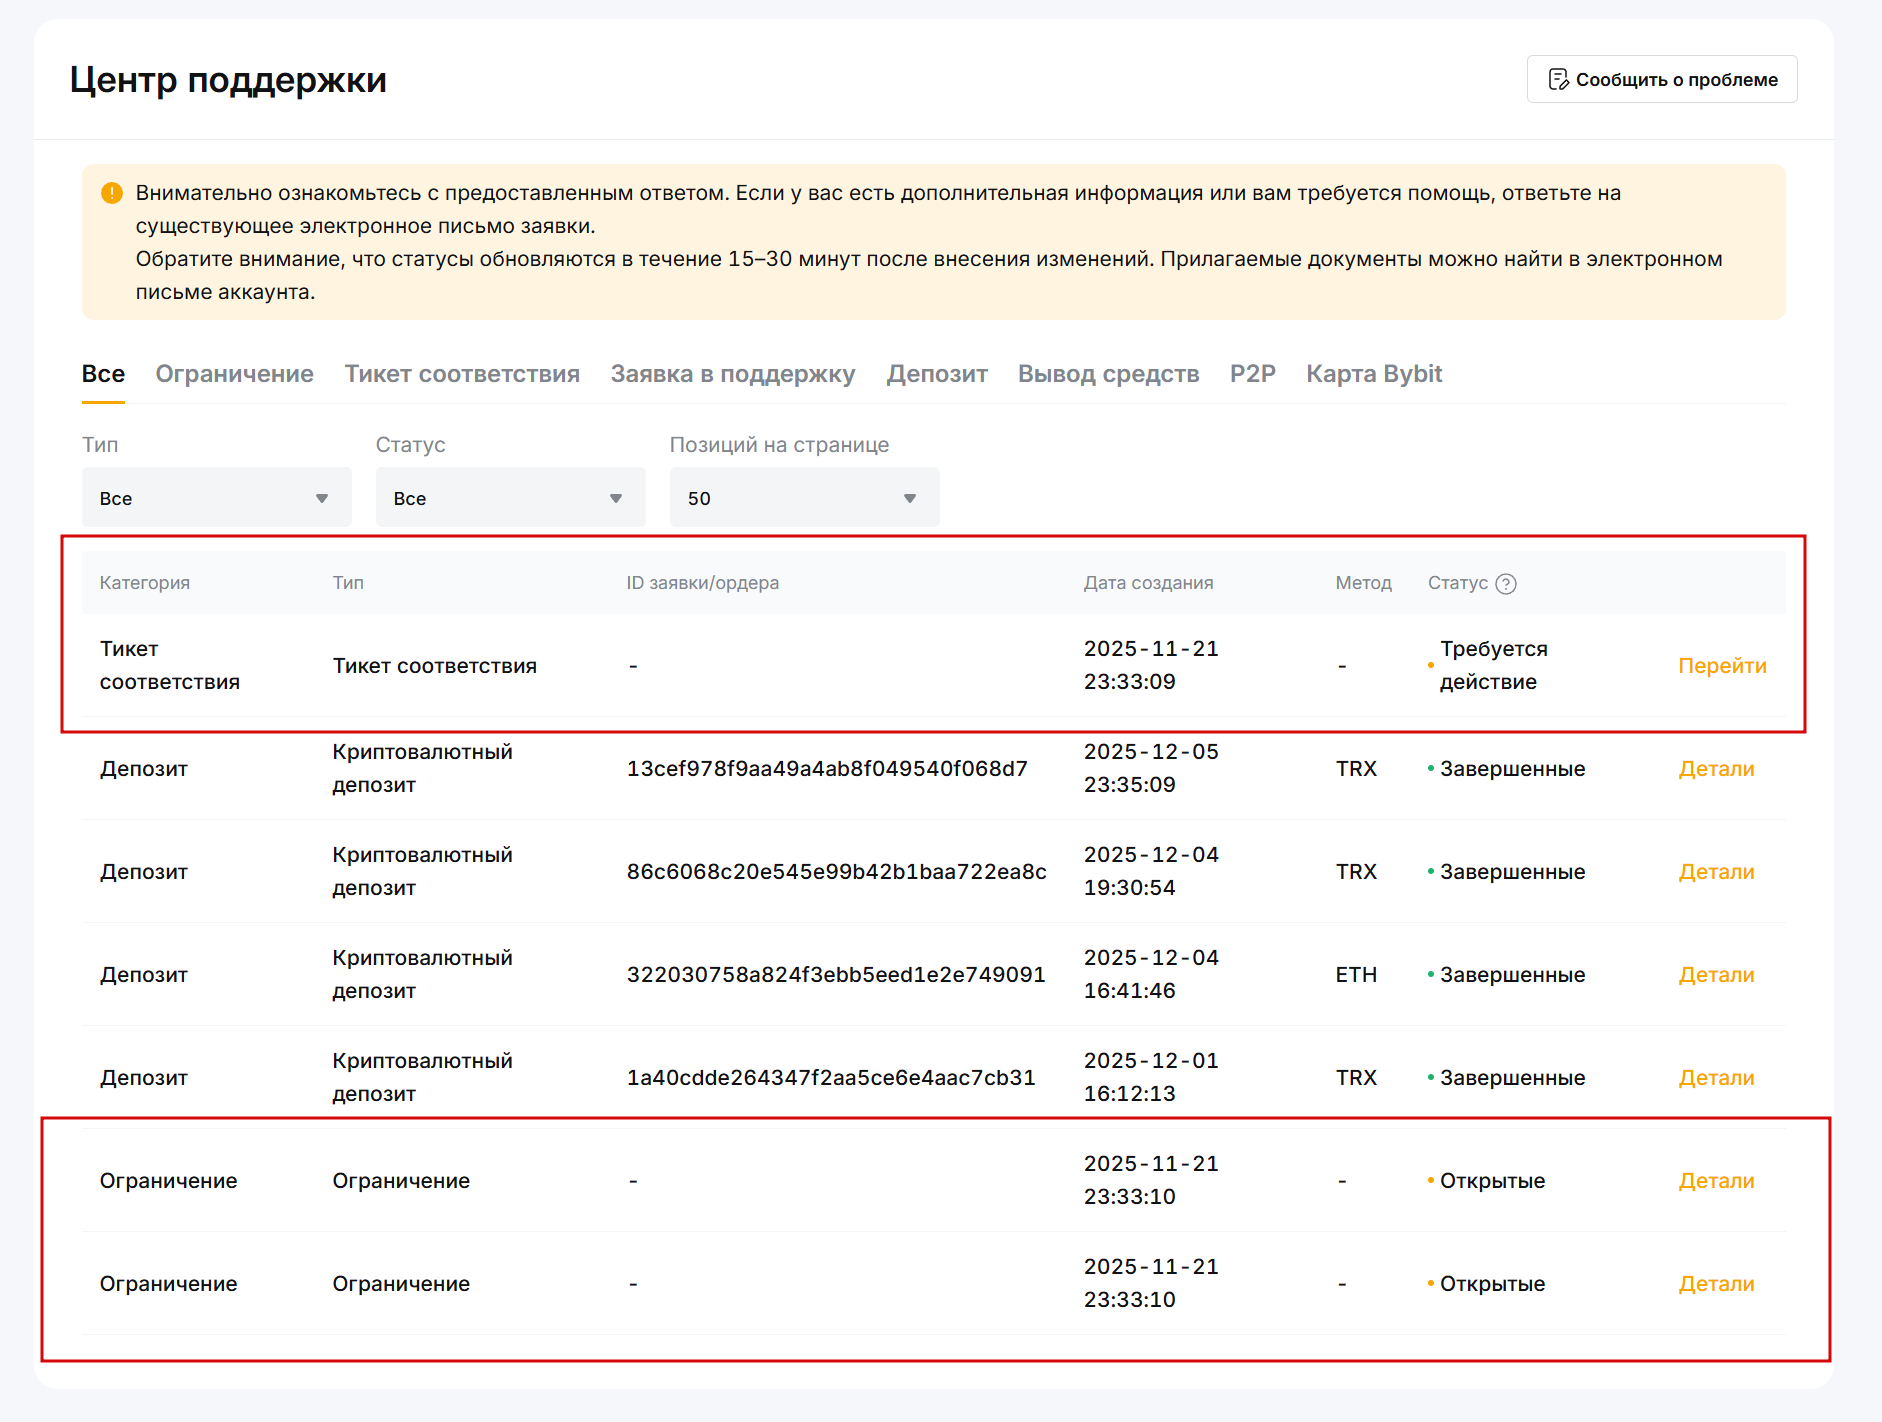
Task: Click order ID 1a40cdde264347f2aa5ce6e4aac7cb31
Action: coord(831,1078)
